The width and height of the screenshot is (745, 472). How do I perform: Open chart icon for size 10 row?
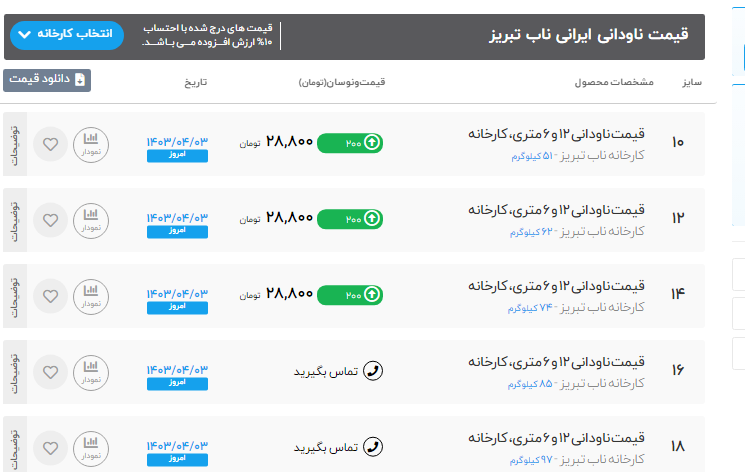click(91, 144)
